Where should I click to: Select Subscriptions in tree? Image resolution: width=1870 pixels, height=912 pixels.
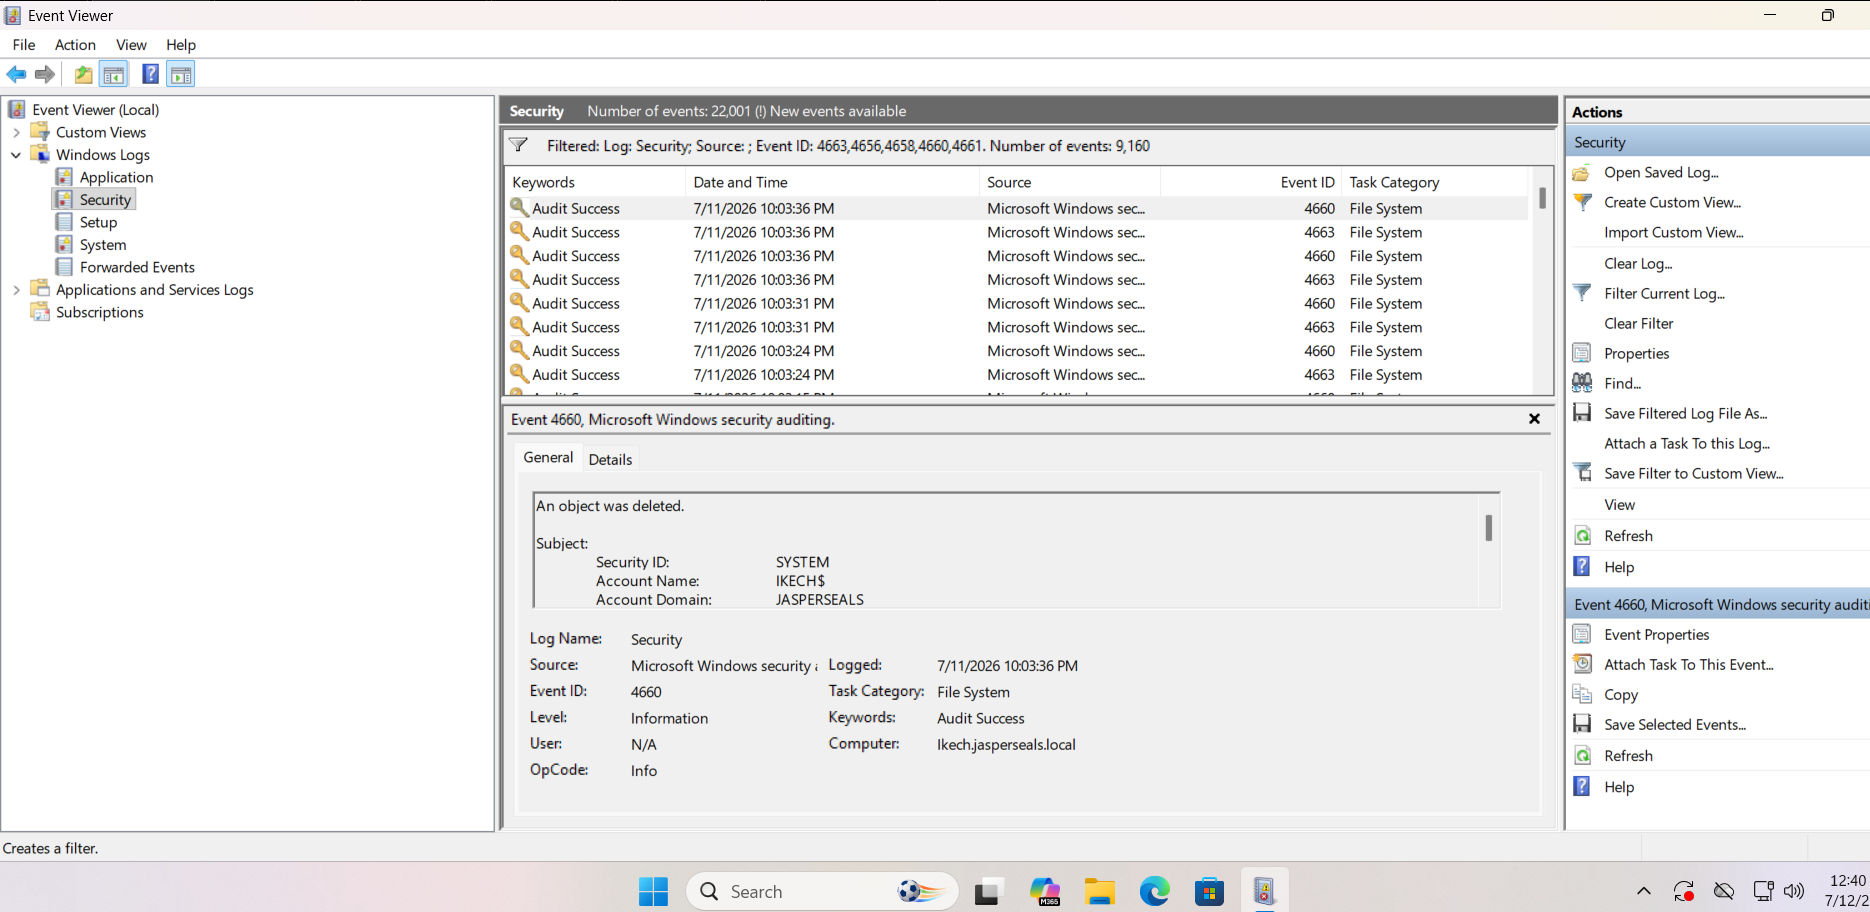(x=99, y=312)
